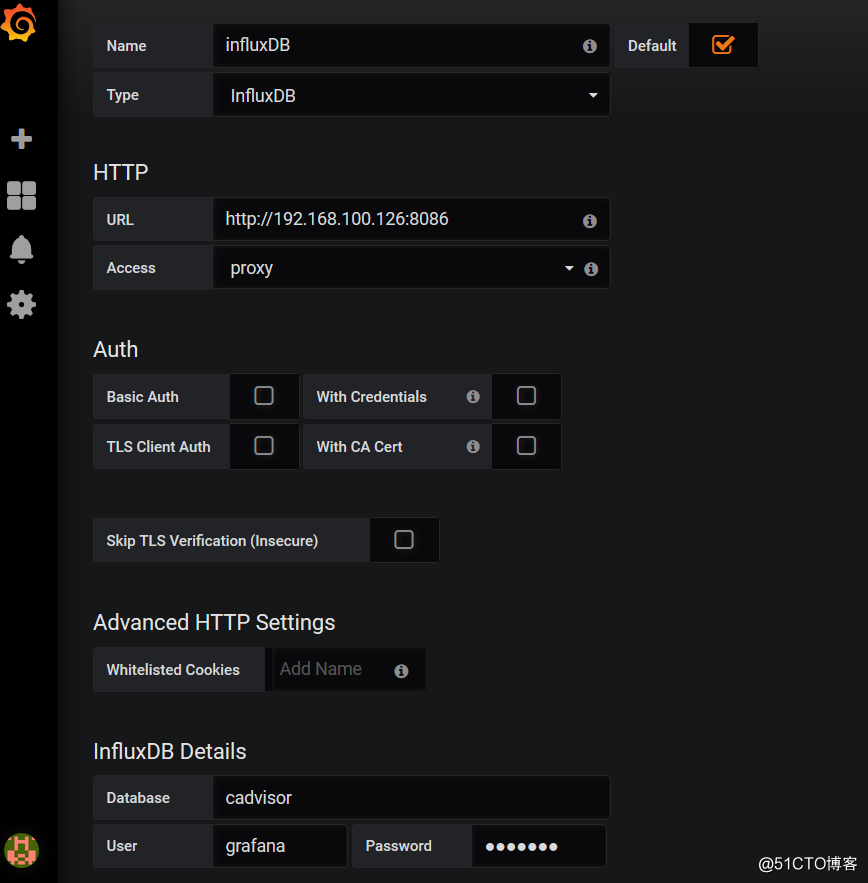Open the Create plus menu in sidebar

[x=21, y=139]
